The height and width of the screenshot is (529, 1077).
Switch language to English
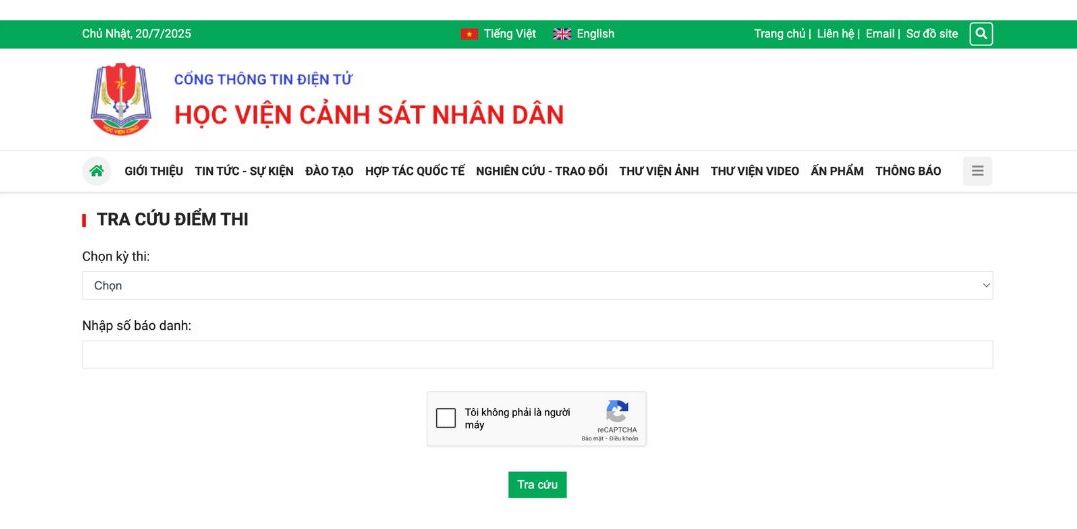pyautogui.click(x=596, y=34)
